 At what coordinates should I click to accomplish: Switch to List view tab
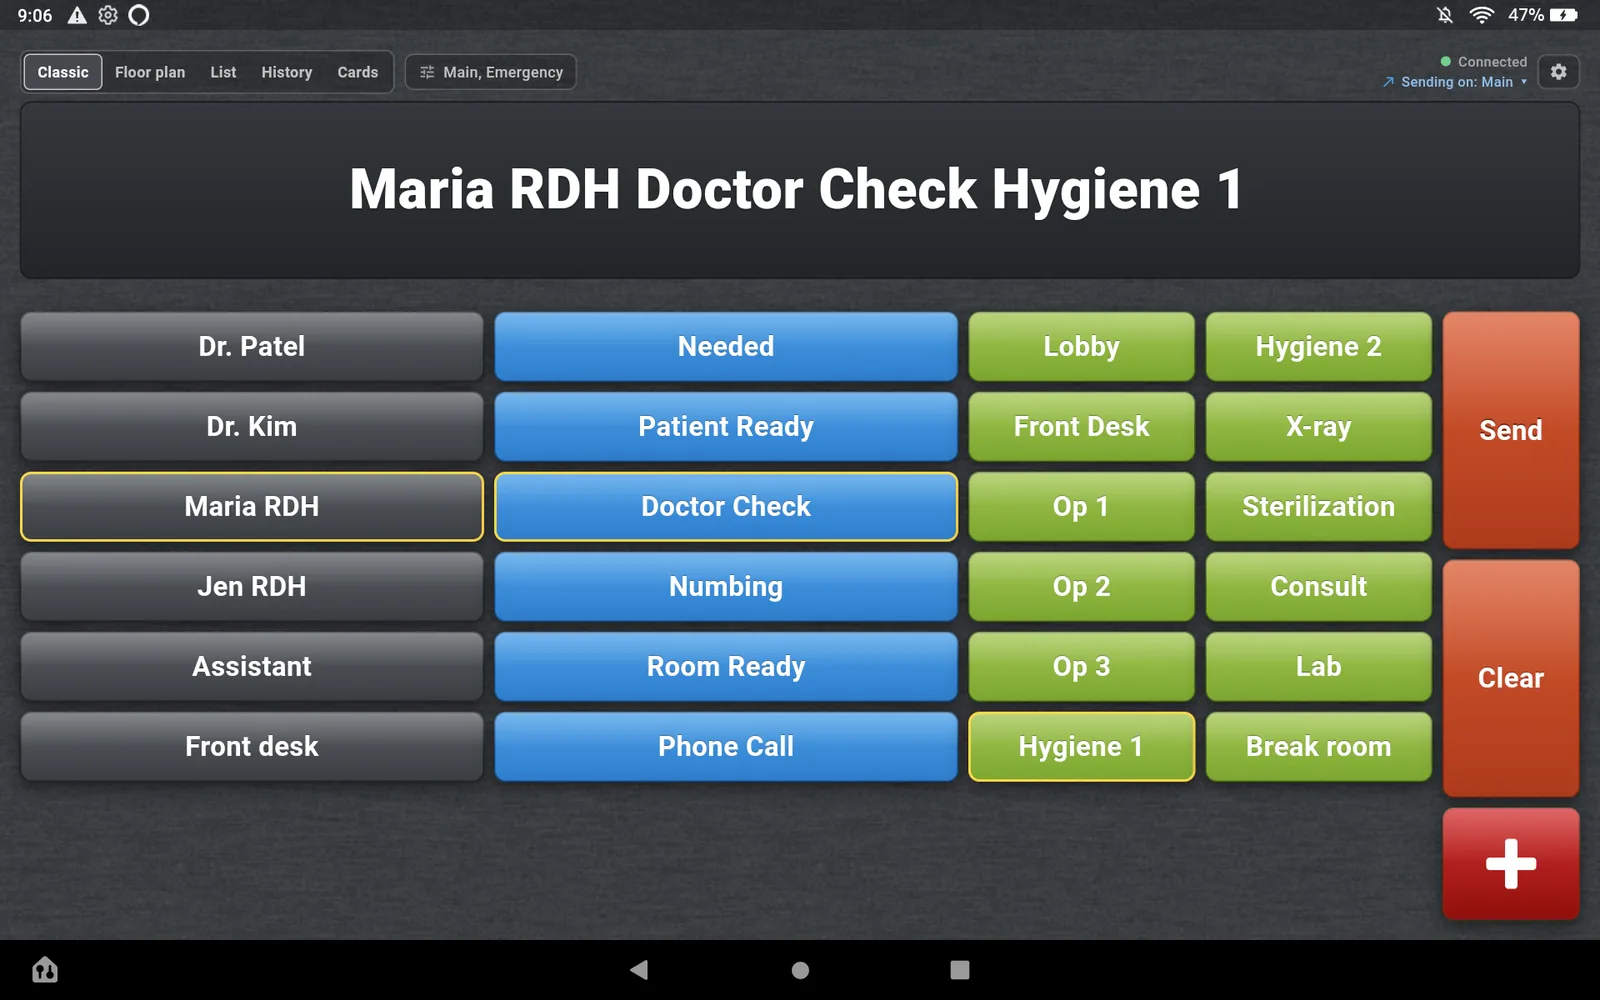(223, 72)
